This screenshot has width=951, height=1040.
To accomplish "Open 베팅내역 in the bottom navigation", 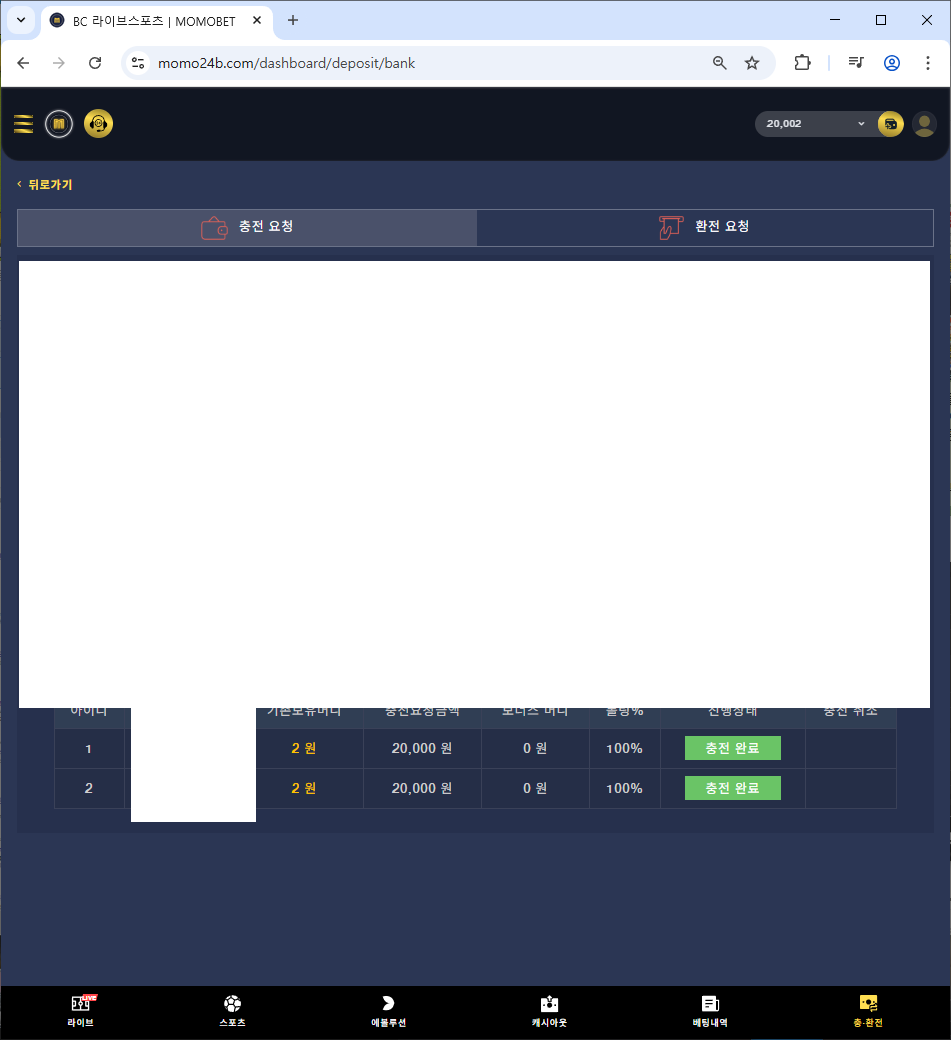I will [x=710, y=1011].
